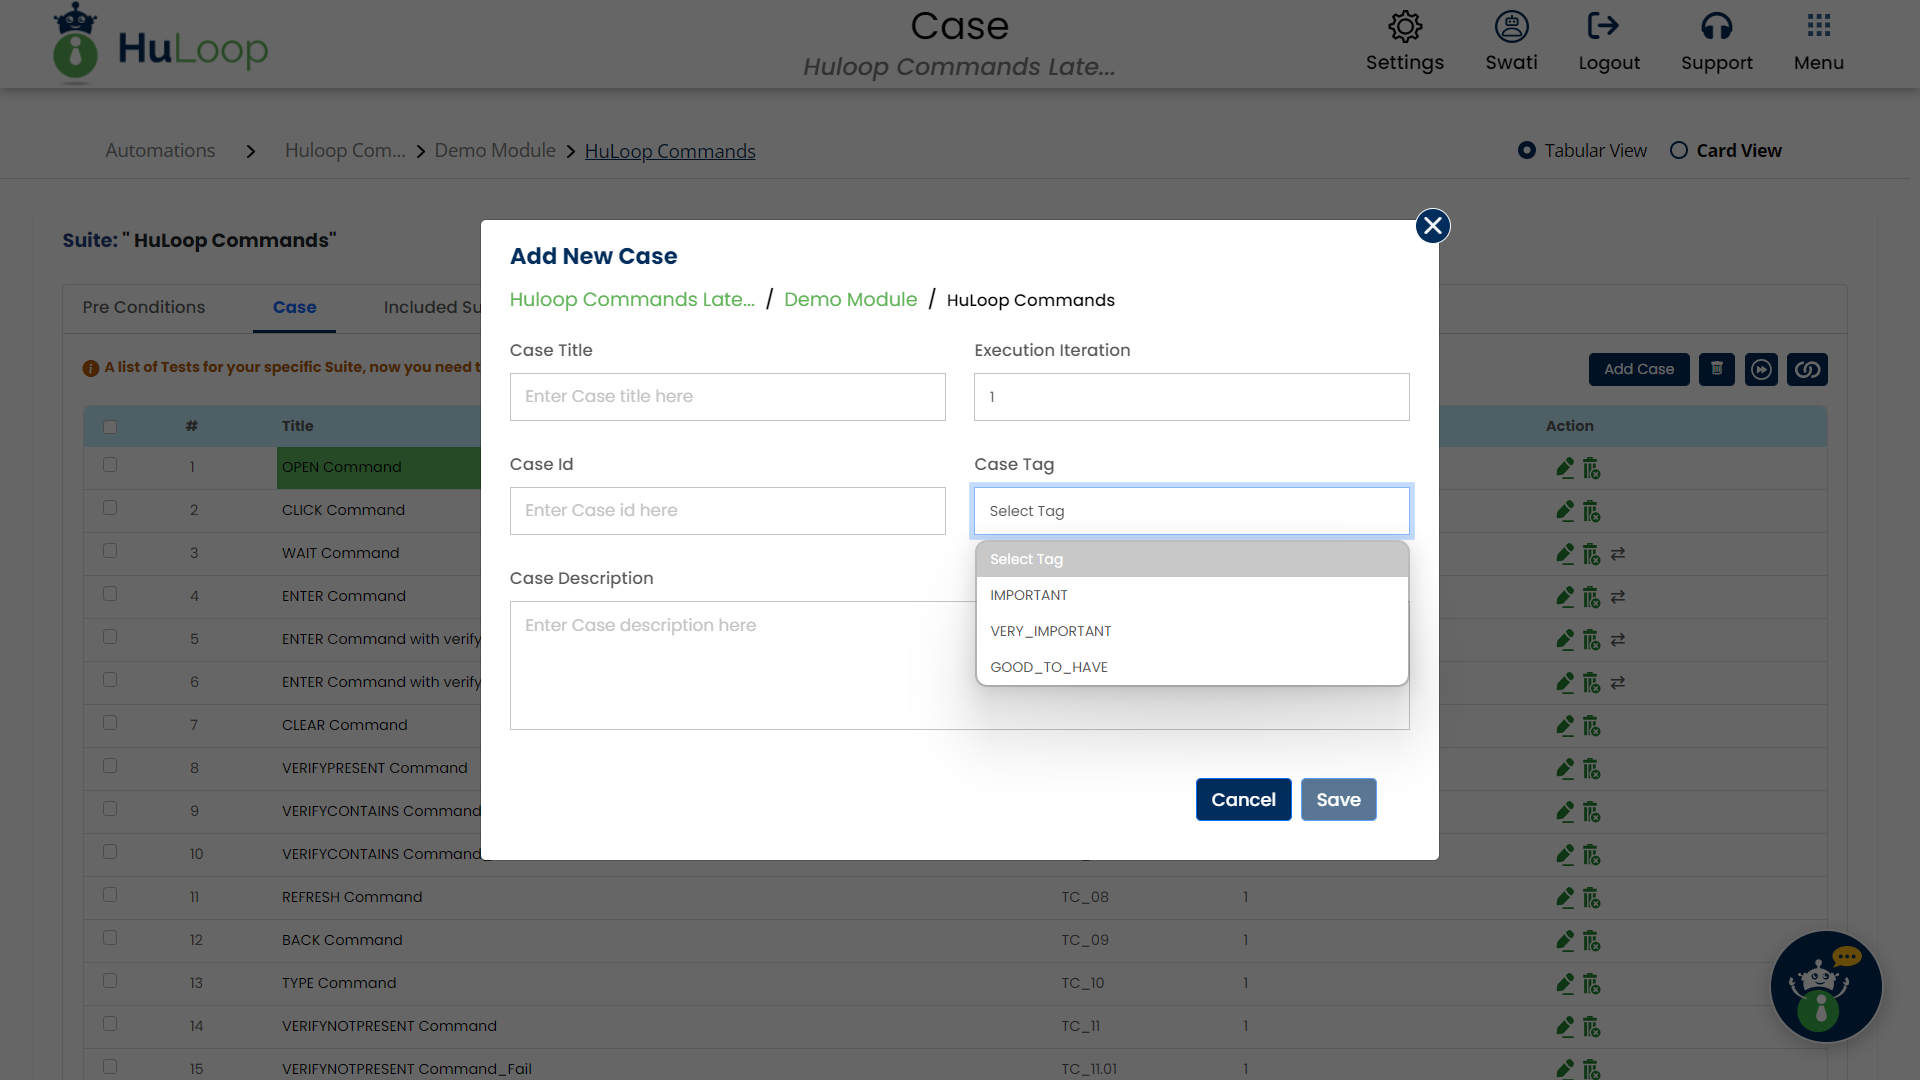Edit the CLEAR Command row
The width and height of the screenshot is (1920, 1080).
pos(1565,725)
